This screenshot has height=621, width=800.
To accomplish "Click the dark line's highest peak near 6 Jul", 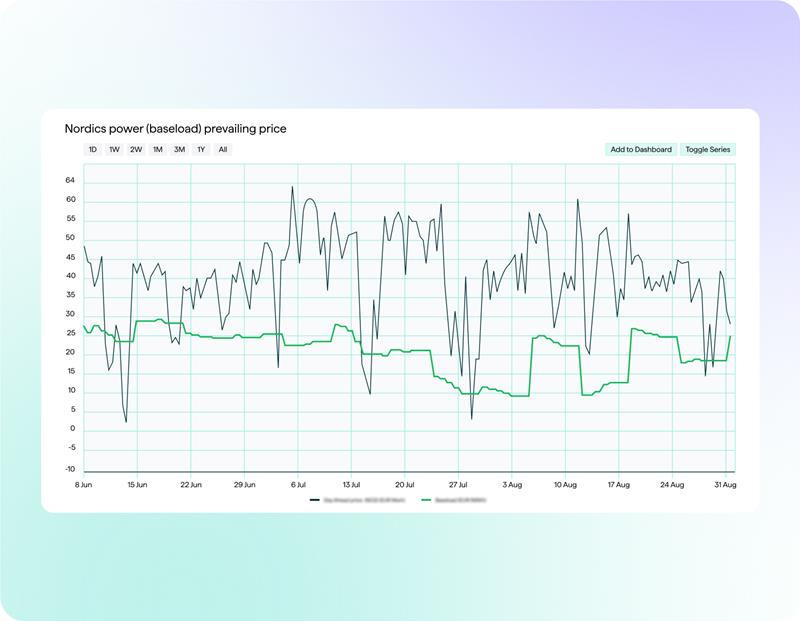I will (292, 186).
